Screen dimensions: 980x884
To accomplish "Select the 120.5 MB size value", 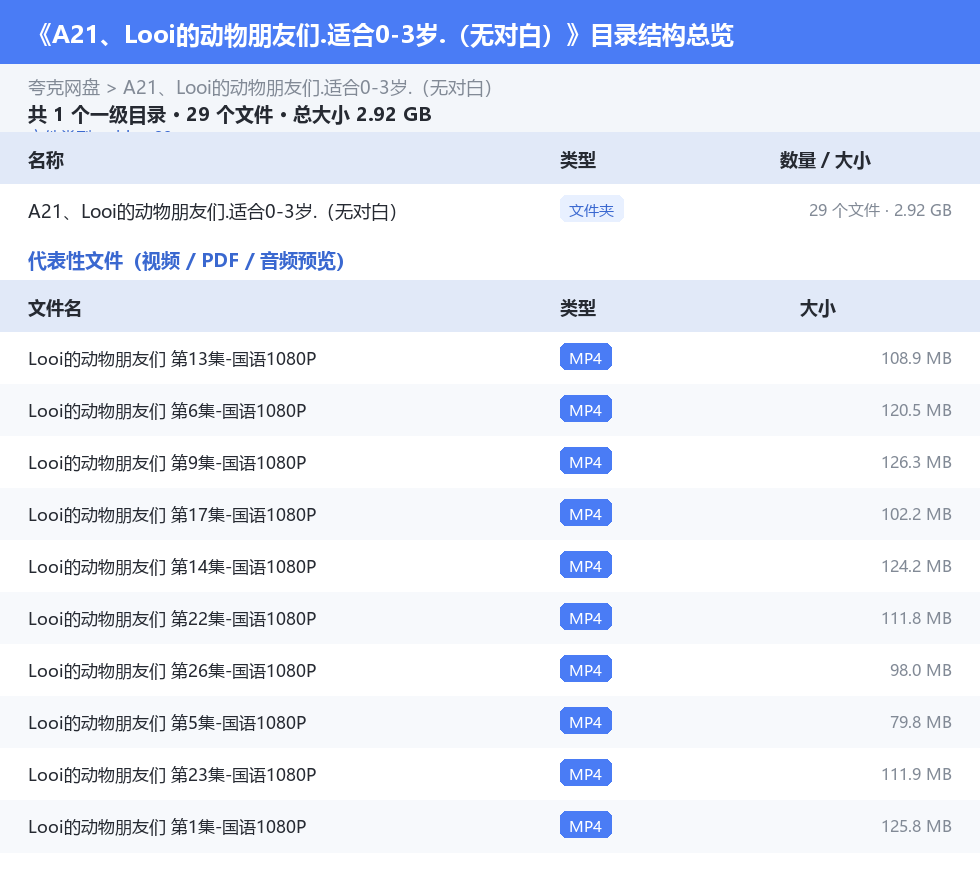I will (916, 410).
